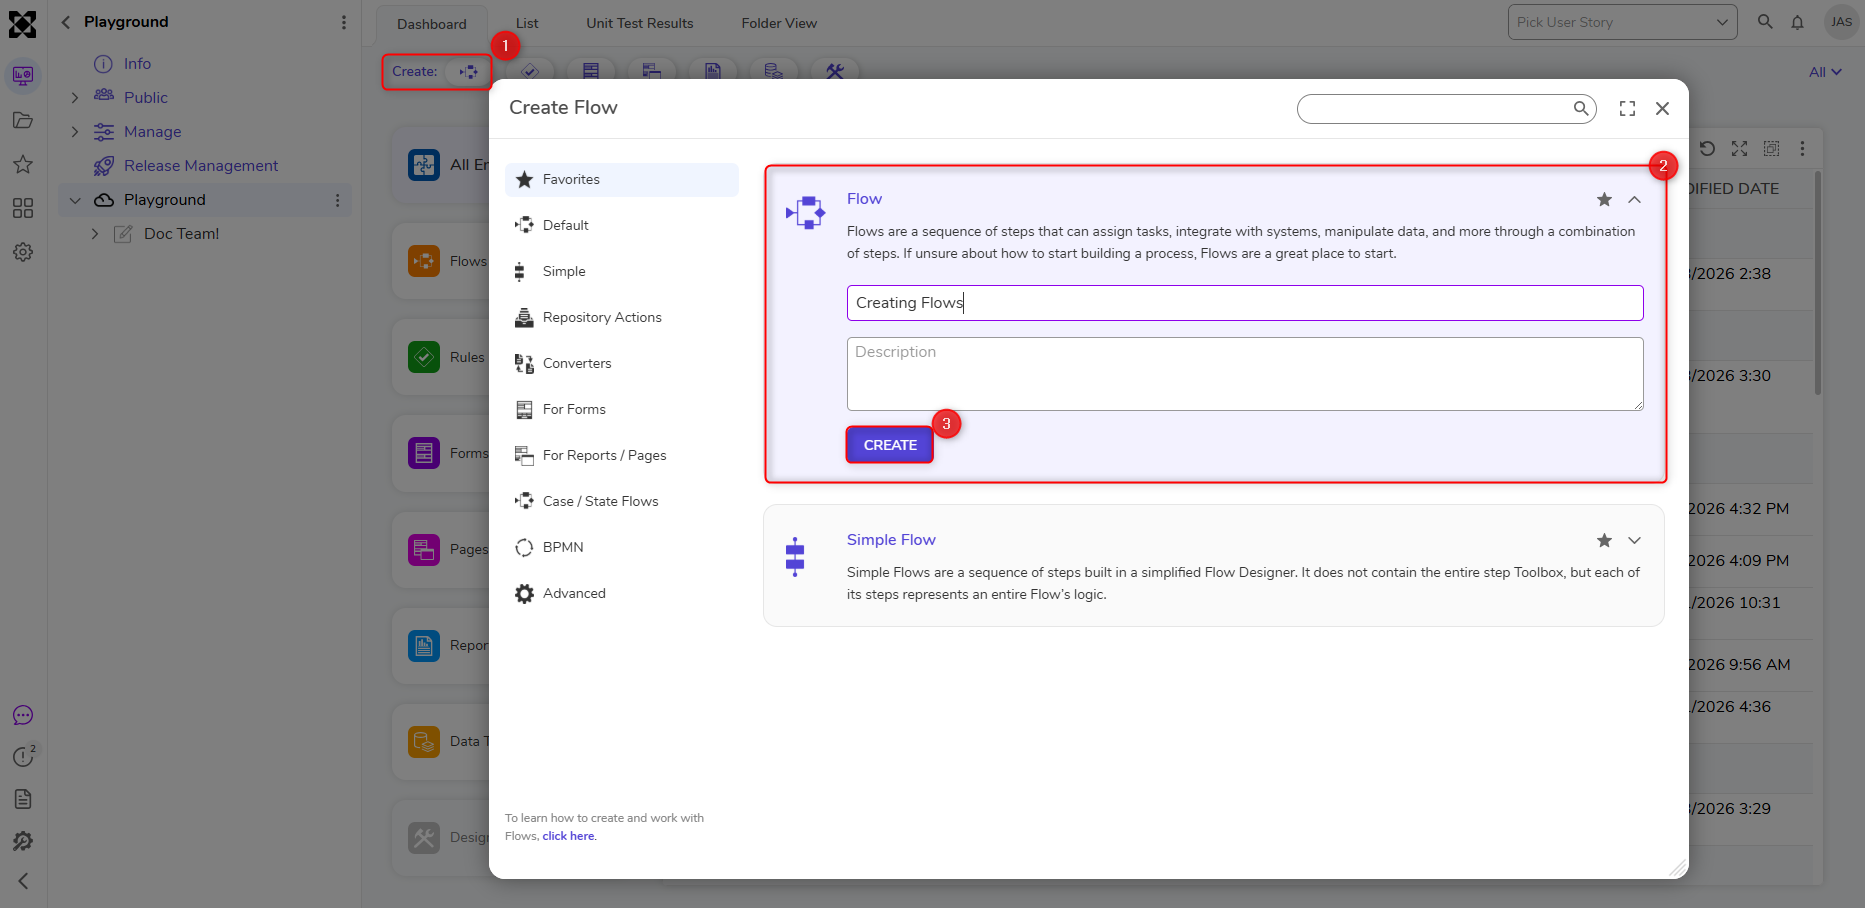Open Playground header three-dot menu
1865x908 pixels.
[344, 22]
